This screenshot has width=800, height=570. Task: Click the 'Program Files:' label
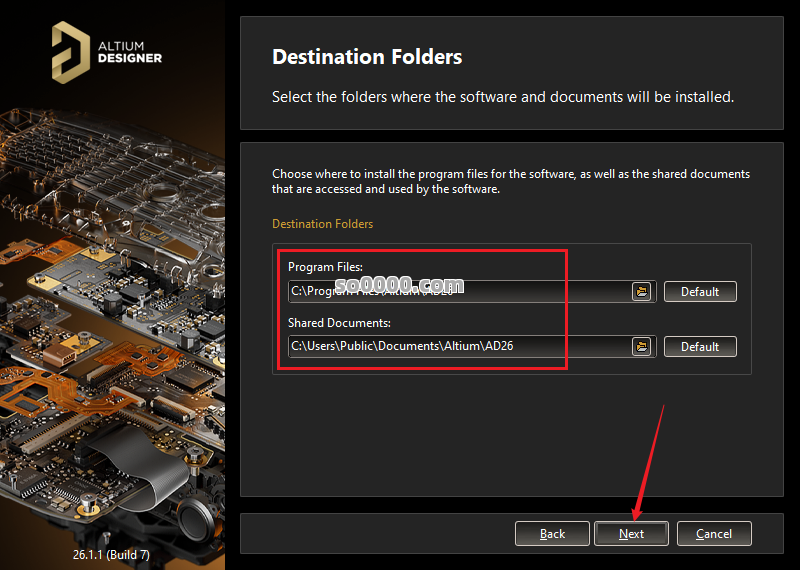(325, 267)
